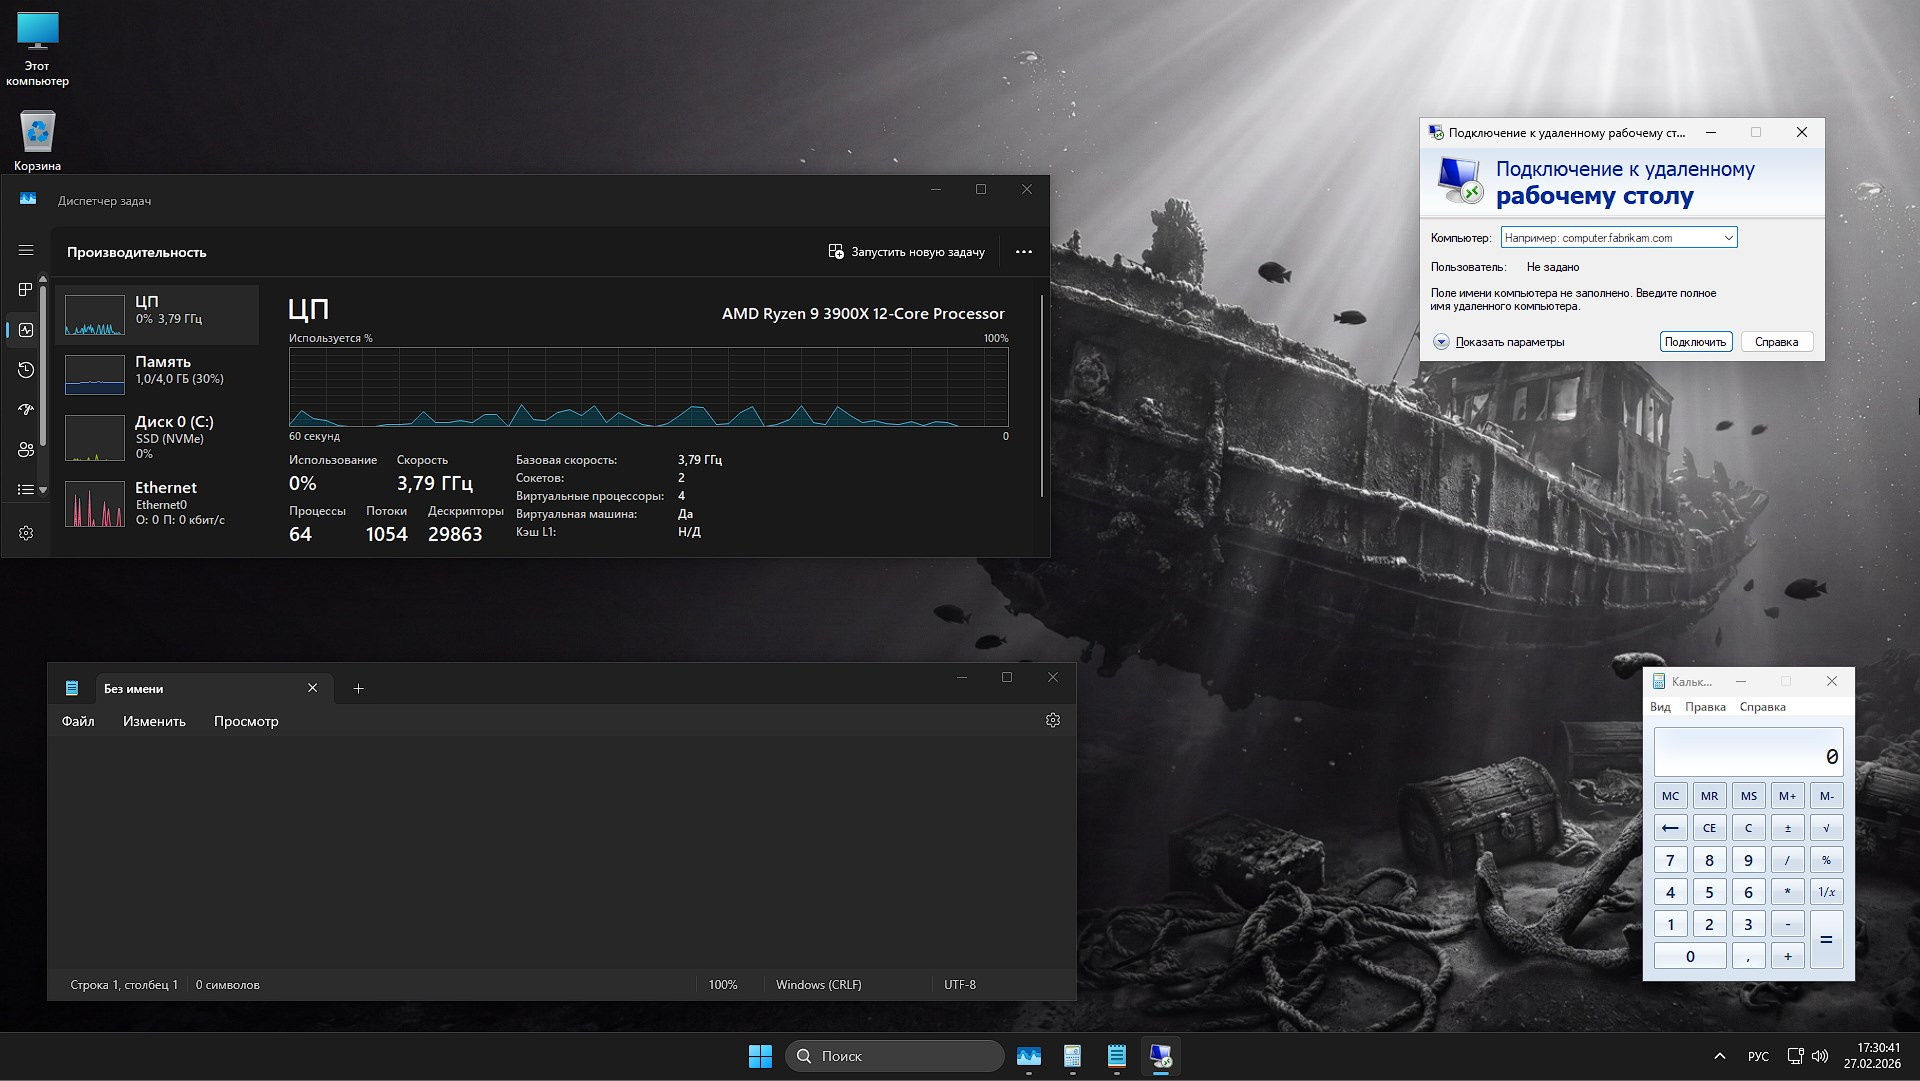Viewport: 1920px width, 1081px height.
Task: Select the Users section in Task Manager
Action: [25, 450]
